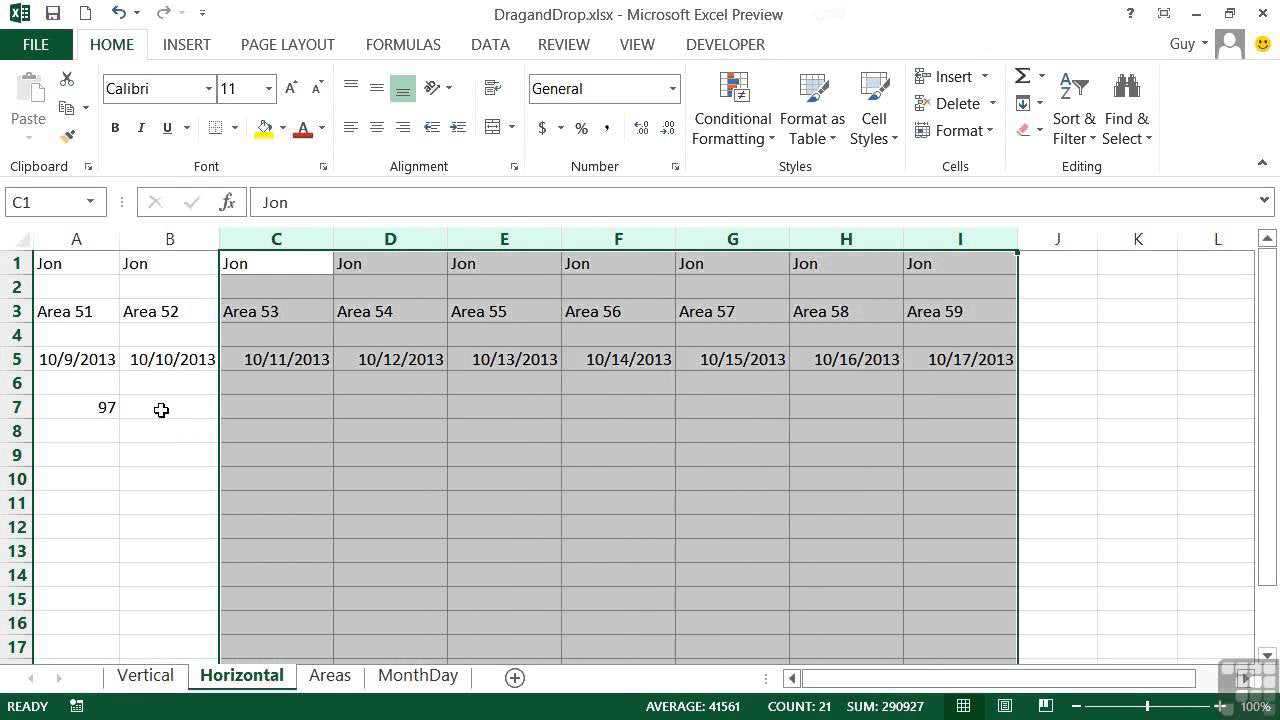
Task: Select the Italic formatting icon
Action: (x=140, y=128)
